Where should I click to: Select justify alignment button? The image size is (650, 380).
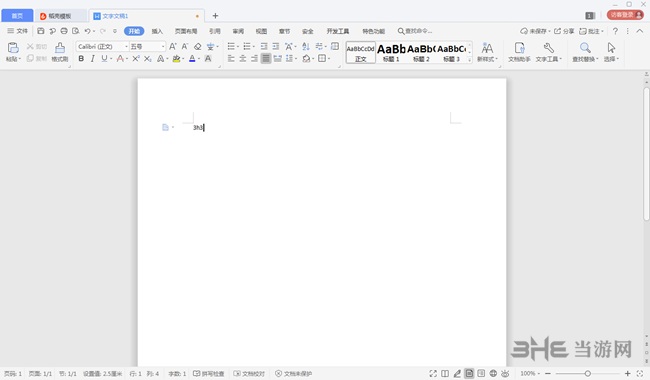point(266,58)
